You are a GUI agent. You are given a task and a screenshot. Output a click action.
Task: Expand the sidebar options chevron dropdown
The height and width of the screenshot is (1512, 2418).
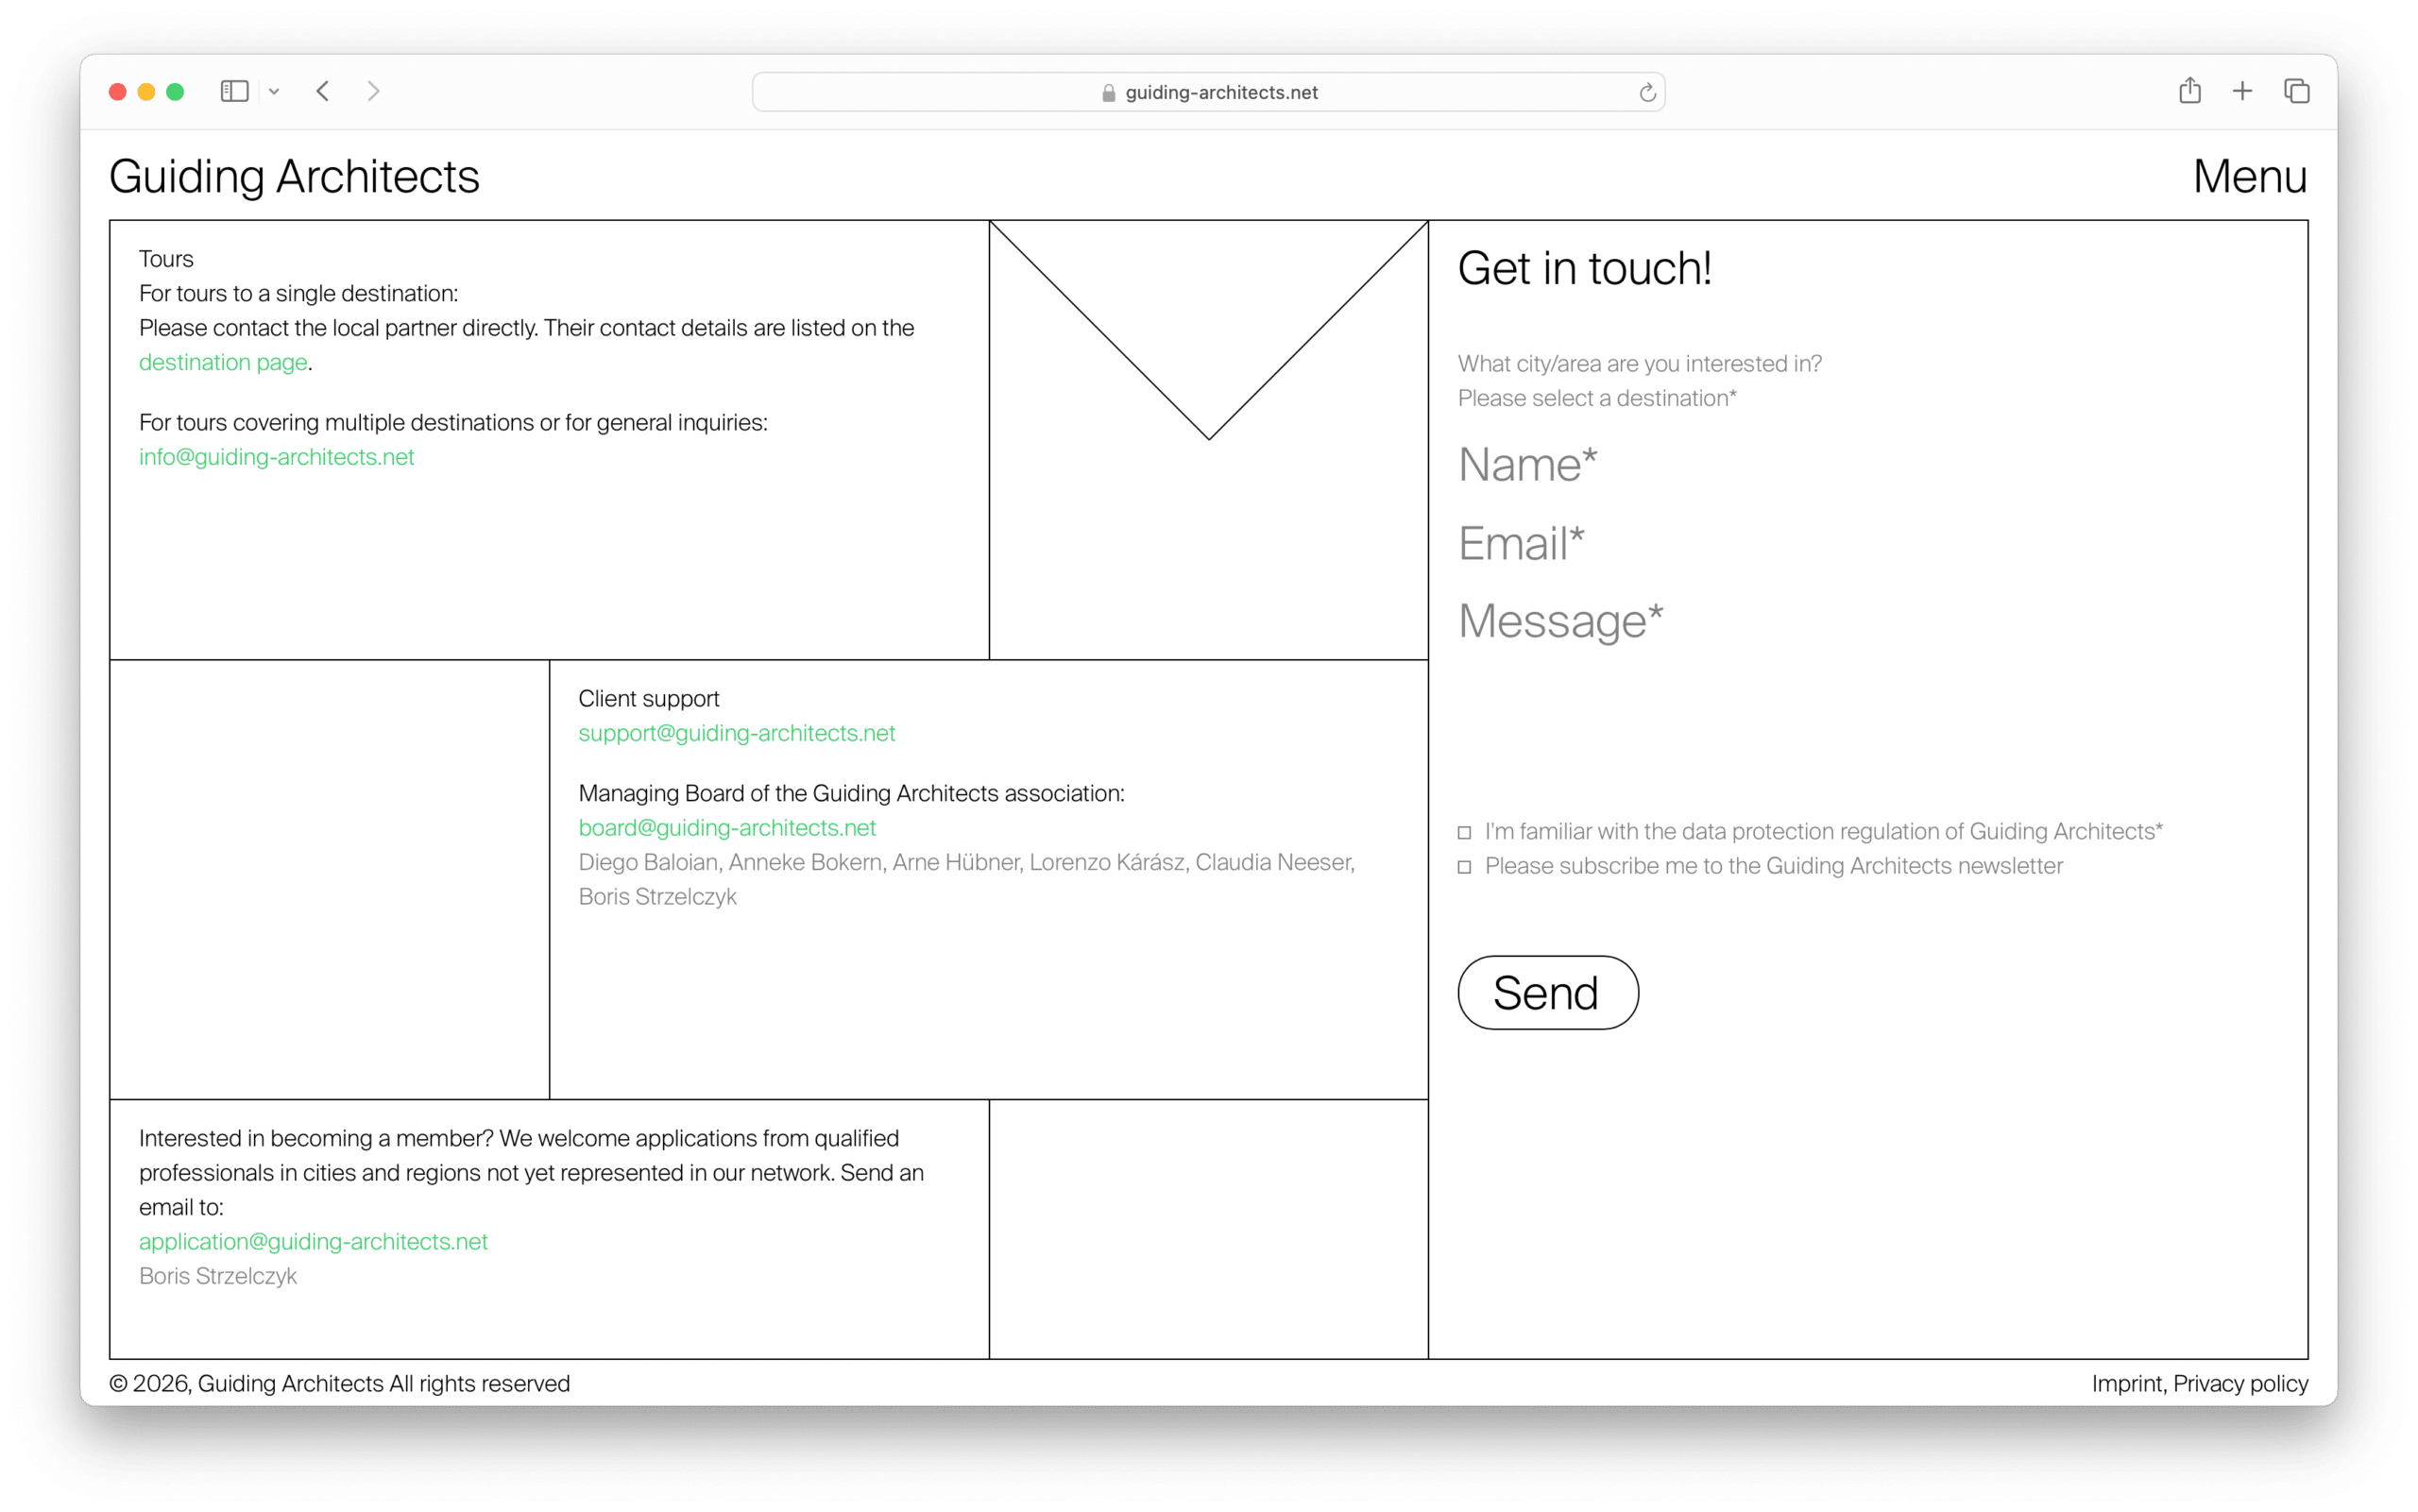point(274,92)
